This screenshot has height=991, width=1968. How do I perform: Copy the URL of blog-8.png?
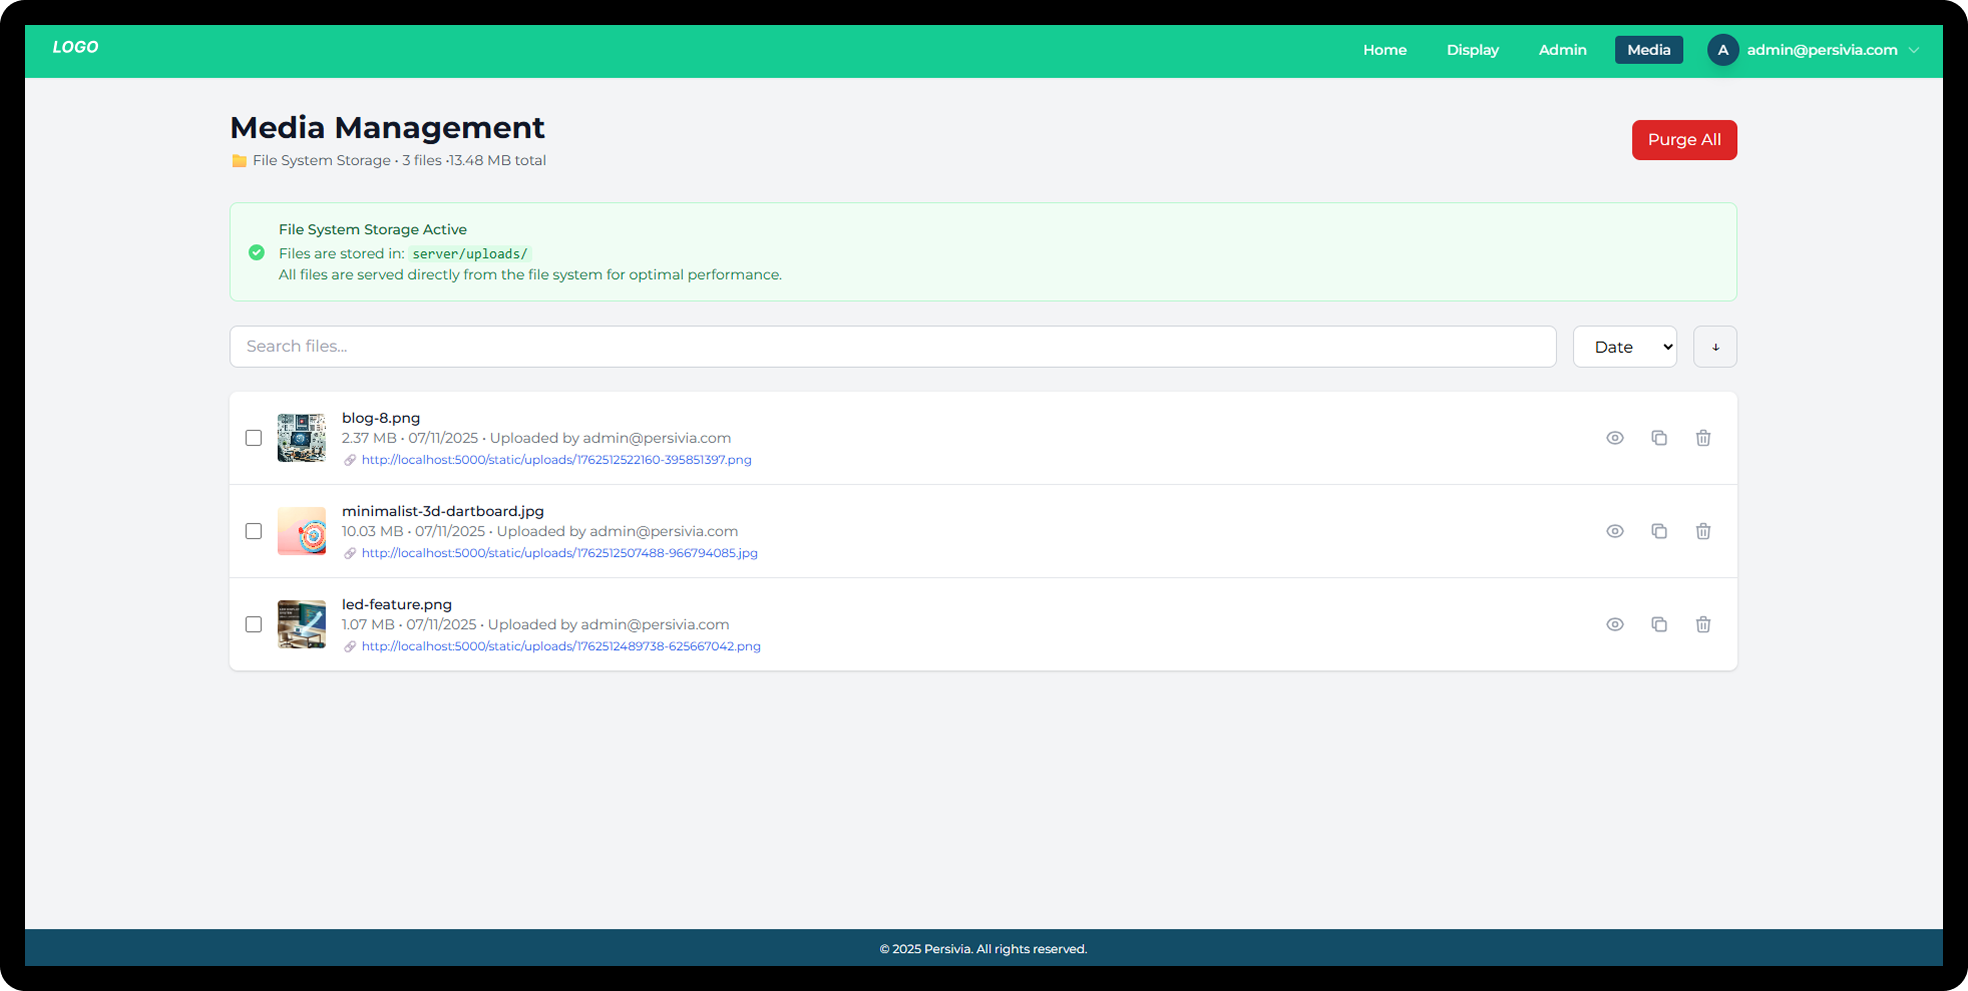pyautogui.click(x=1659, y=438)
